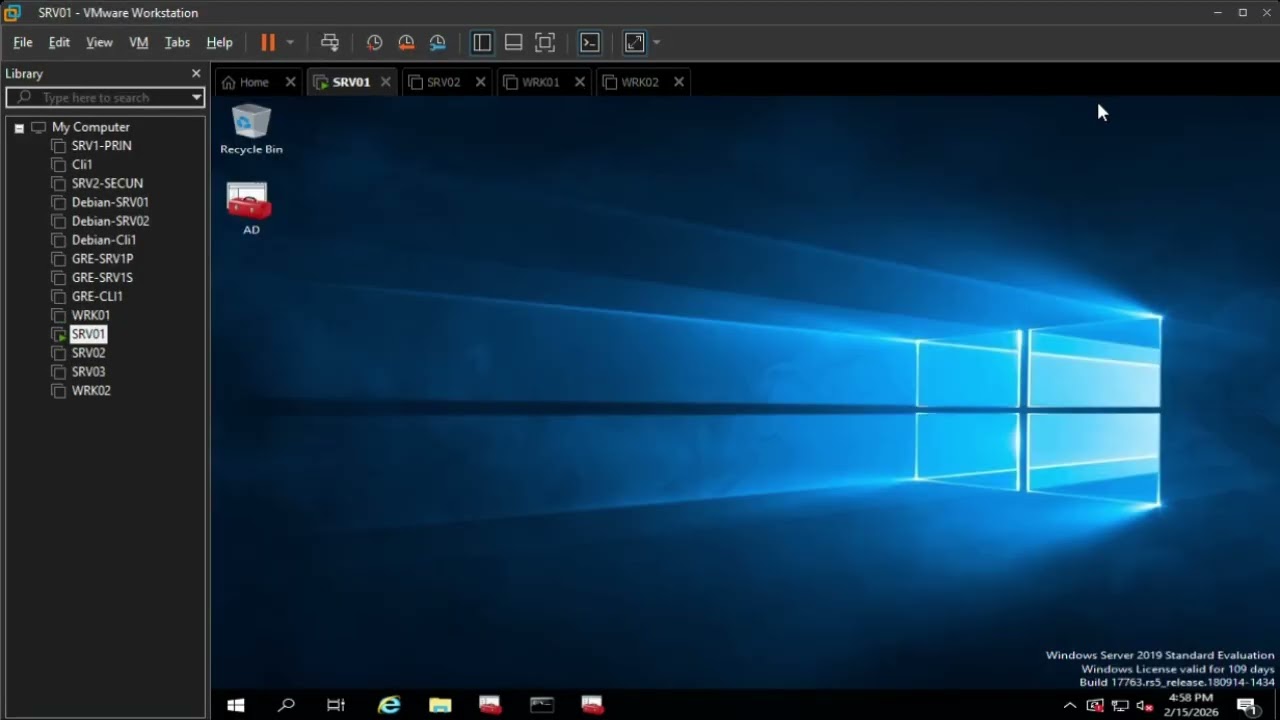Viewport: 1280px width, 720px height.
Task: Click the SRV01 tab label
Action: (x=351, y=82)
